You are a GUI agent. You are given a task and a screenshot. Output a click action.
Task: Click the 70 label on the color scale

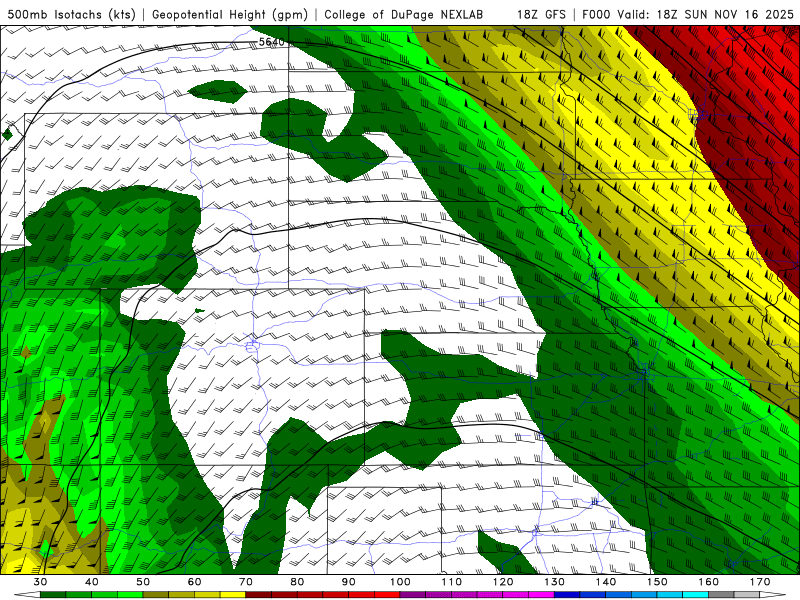246,582
